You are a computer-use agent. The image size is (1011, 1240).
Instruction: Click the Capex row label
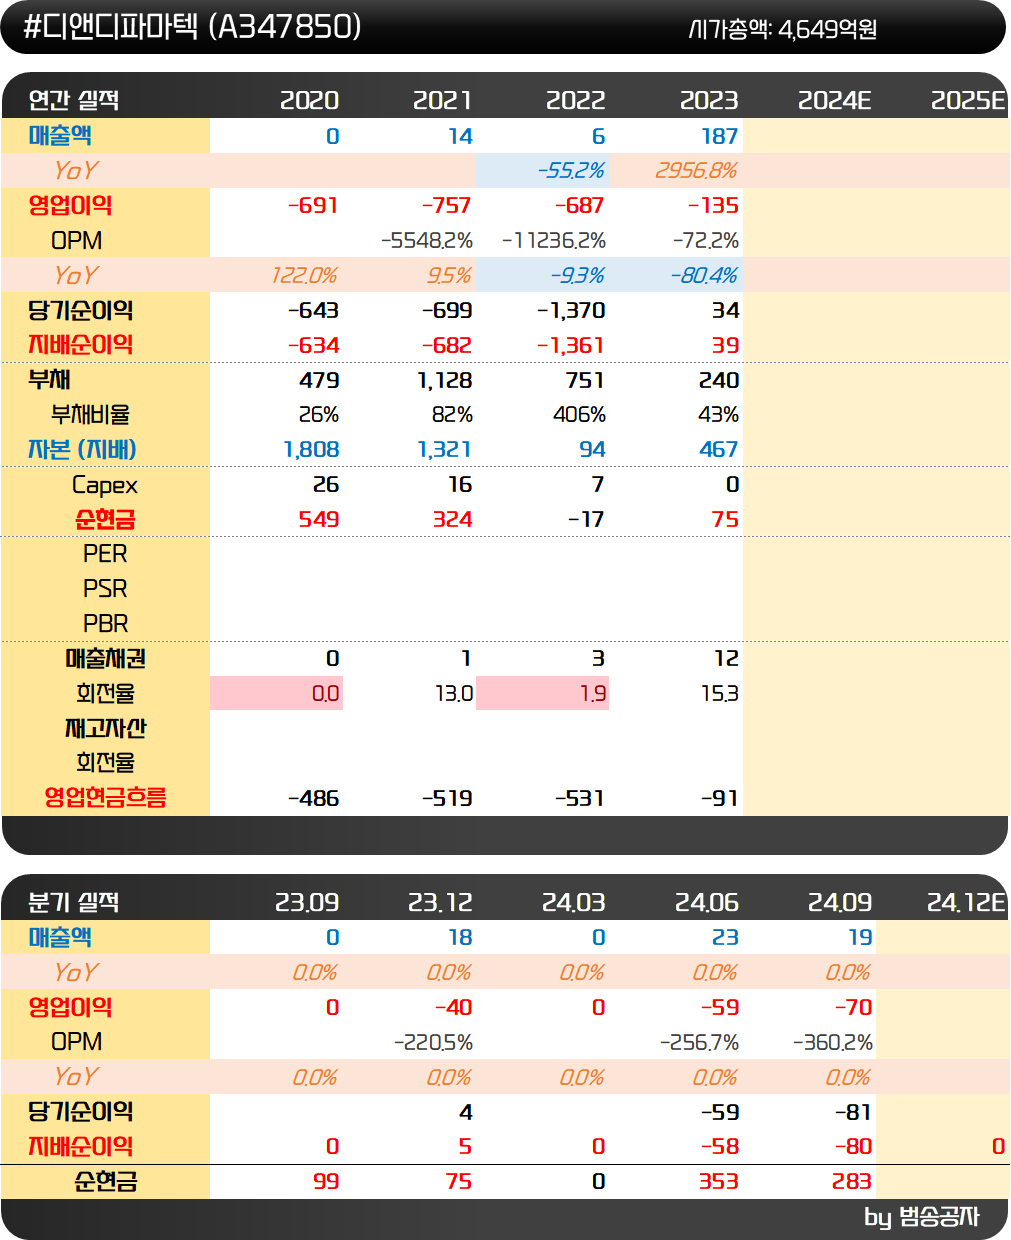coord(105,485)
